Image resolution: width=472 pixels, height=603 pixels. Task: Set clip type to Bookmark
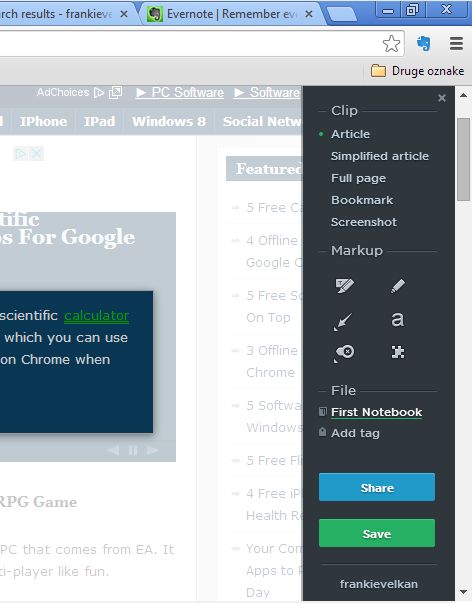point(362,200)
